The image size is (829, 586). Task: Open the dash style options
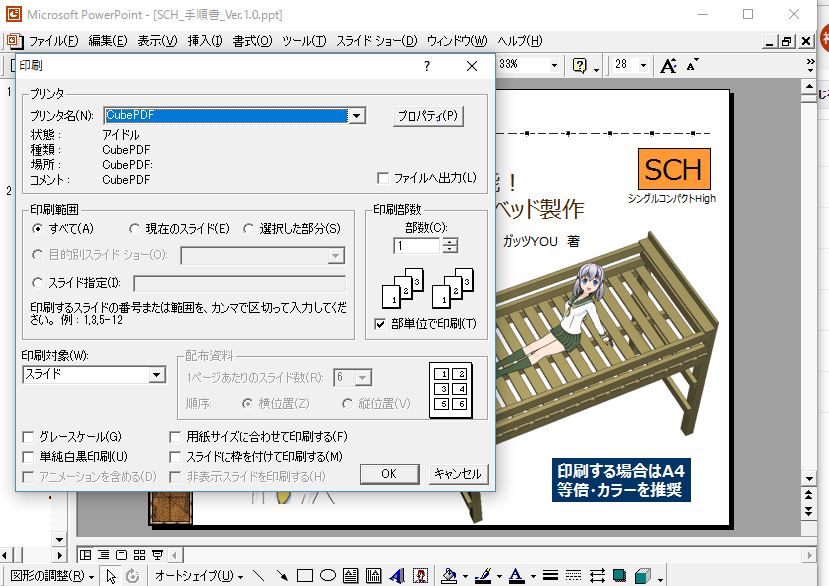573,575
